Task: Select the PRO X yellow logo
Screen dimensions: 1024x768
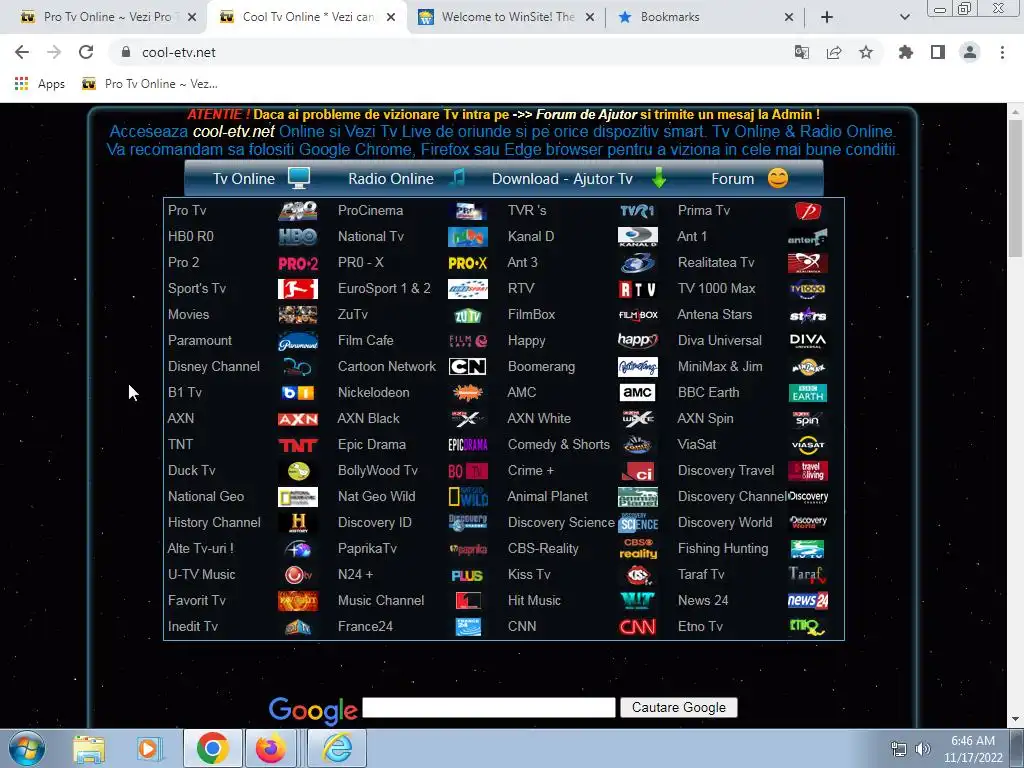Action: [468, 263]
